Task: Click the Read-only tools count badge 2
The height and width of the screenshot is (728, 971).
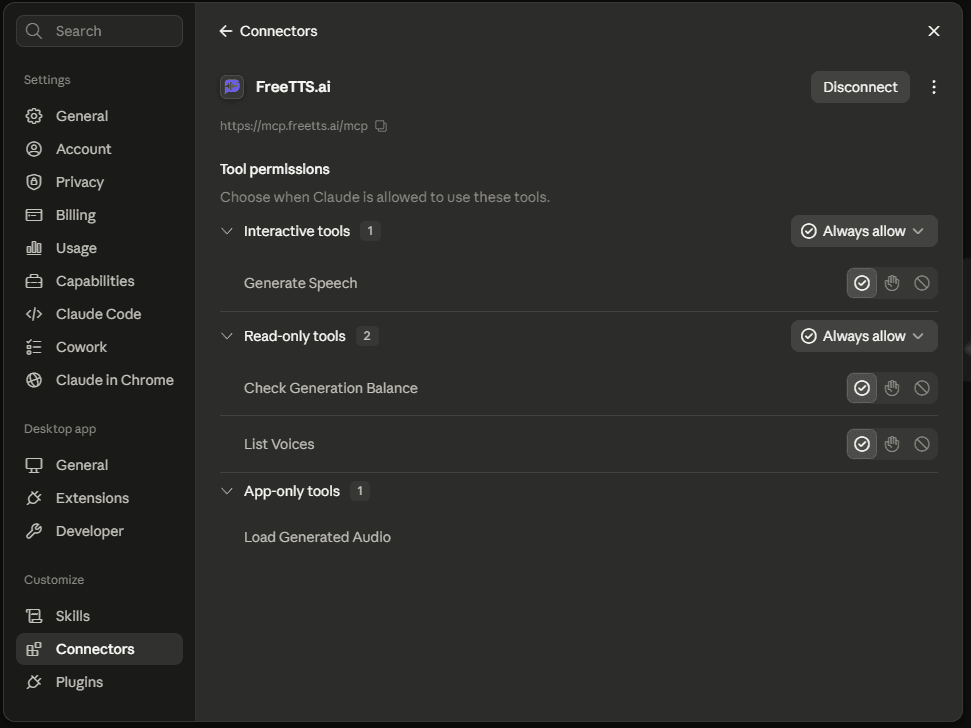Action: pyautogui.click(x=367, y=336)
